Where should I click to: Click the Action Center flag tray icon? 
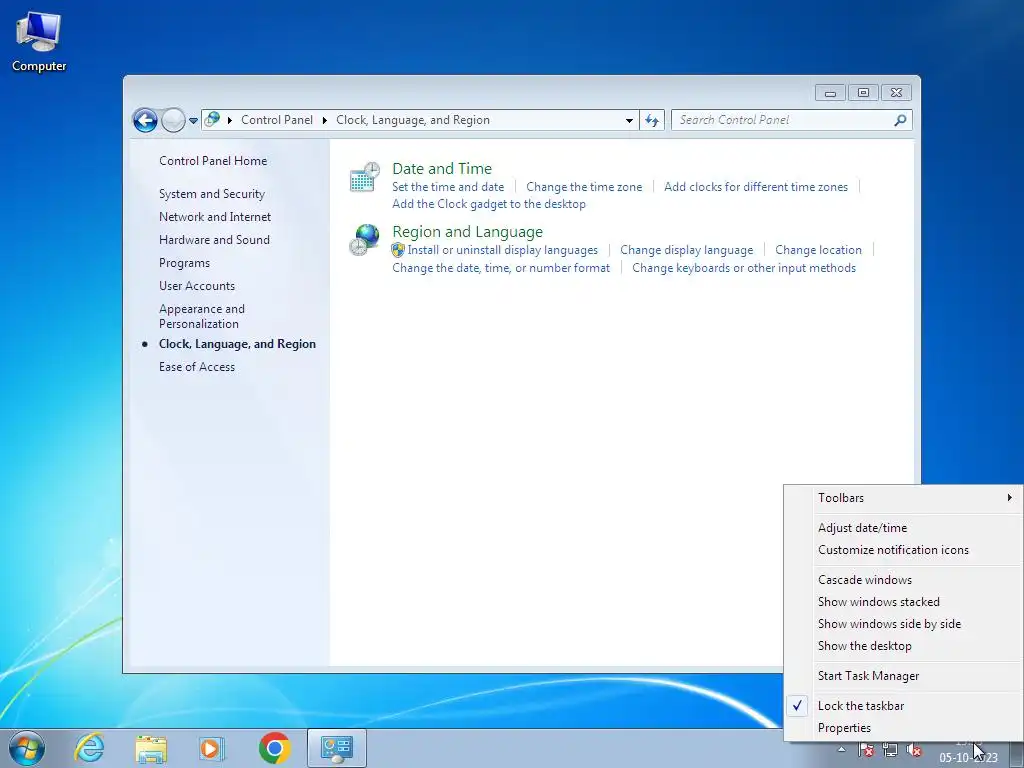click(866, 750)
